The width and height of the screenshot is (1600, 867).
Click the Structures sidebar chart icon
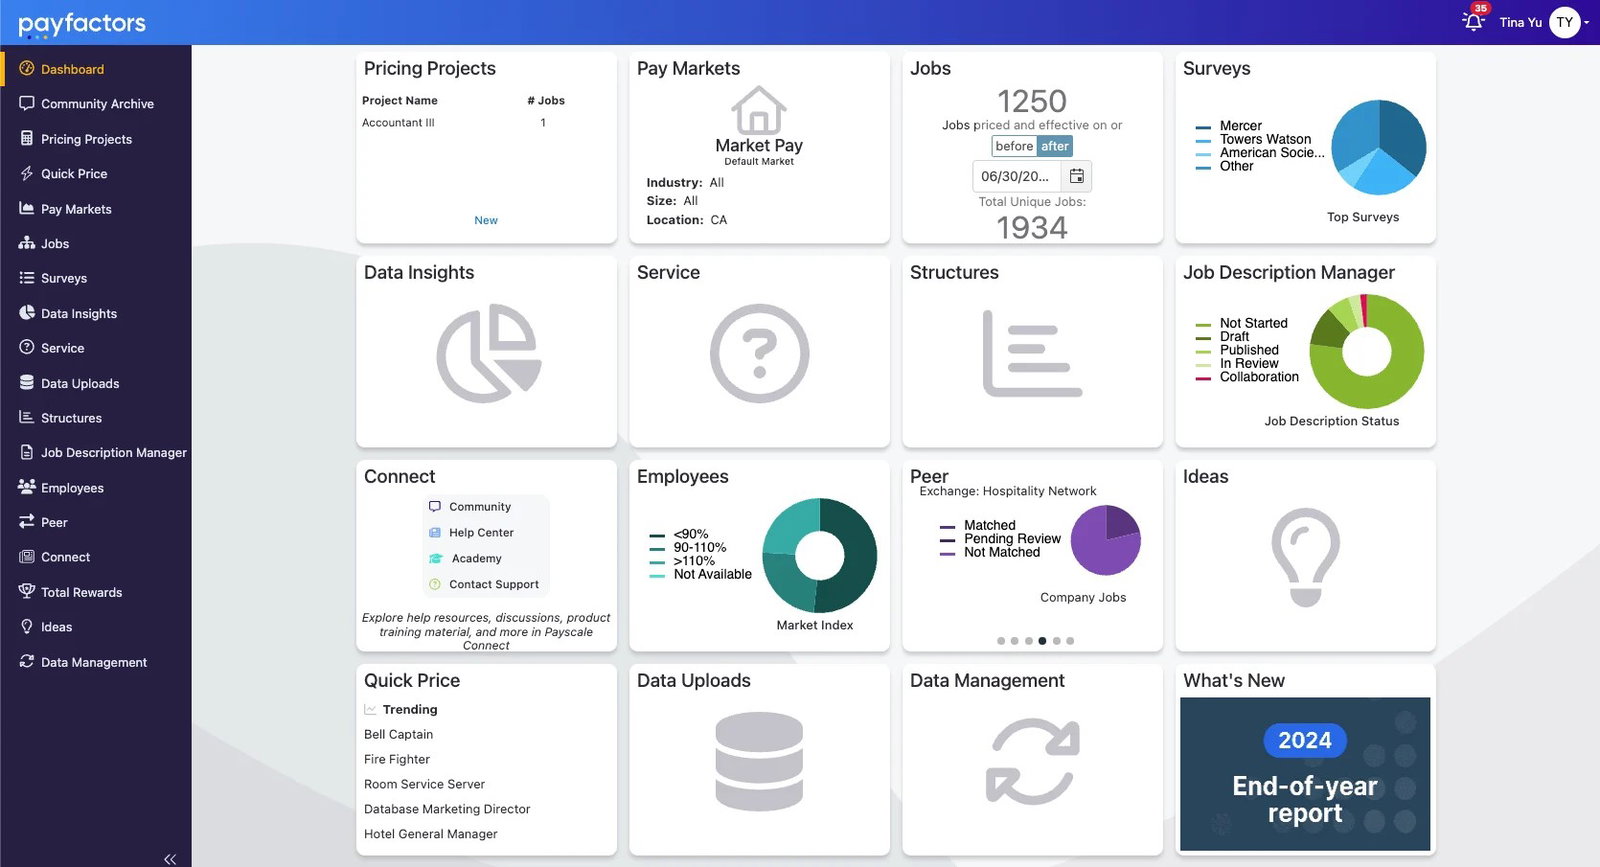coord(27,417)
